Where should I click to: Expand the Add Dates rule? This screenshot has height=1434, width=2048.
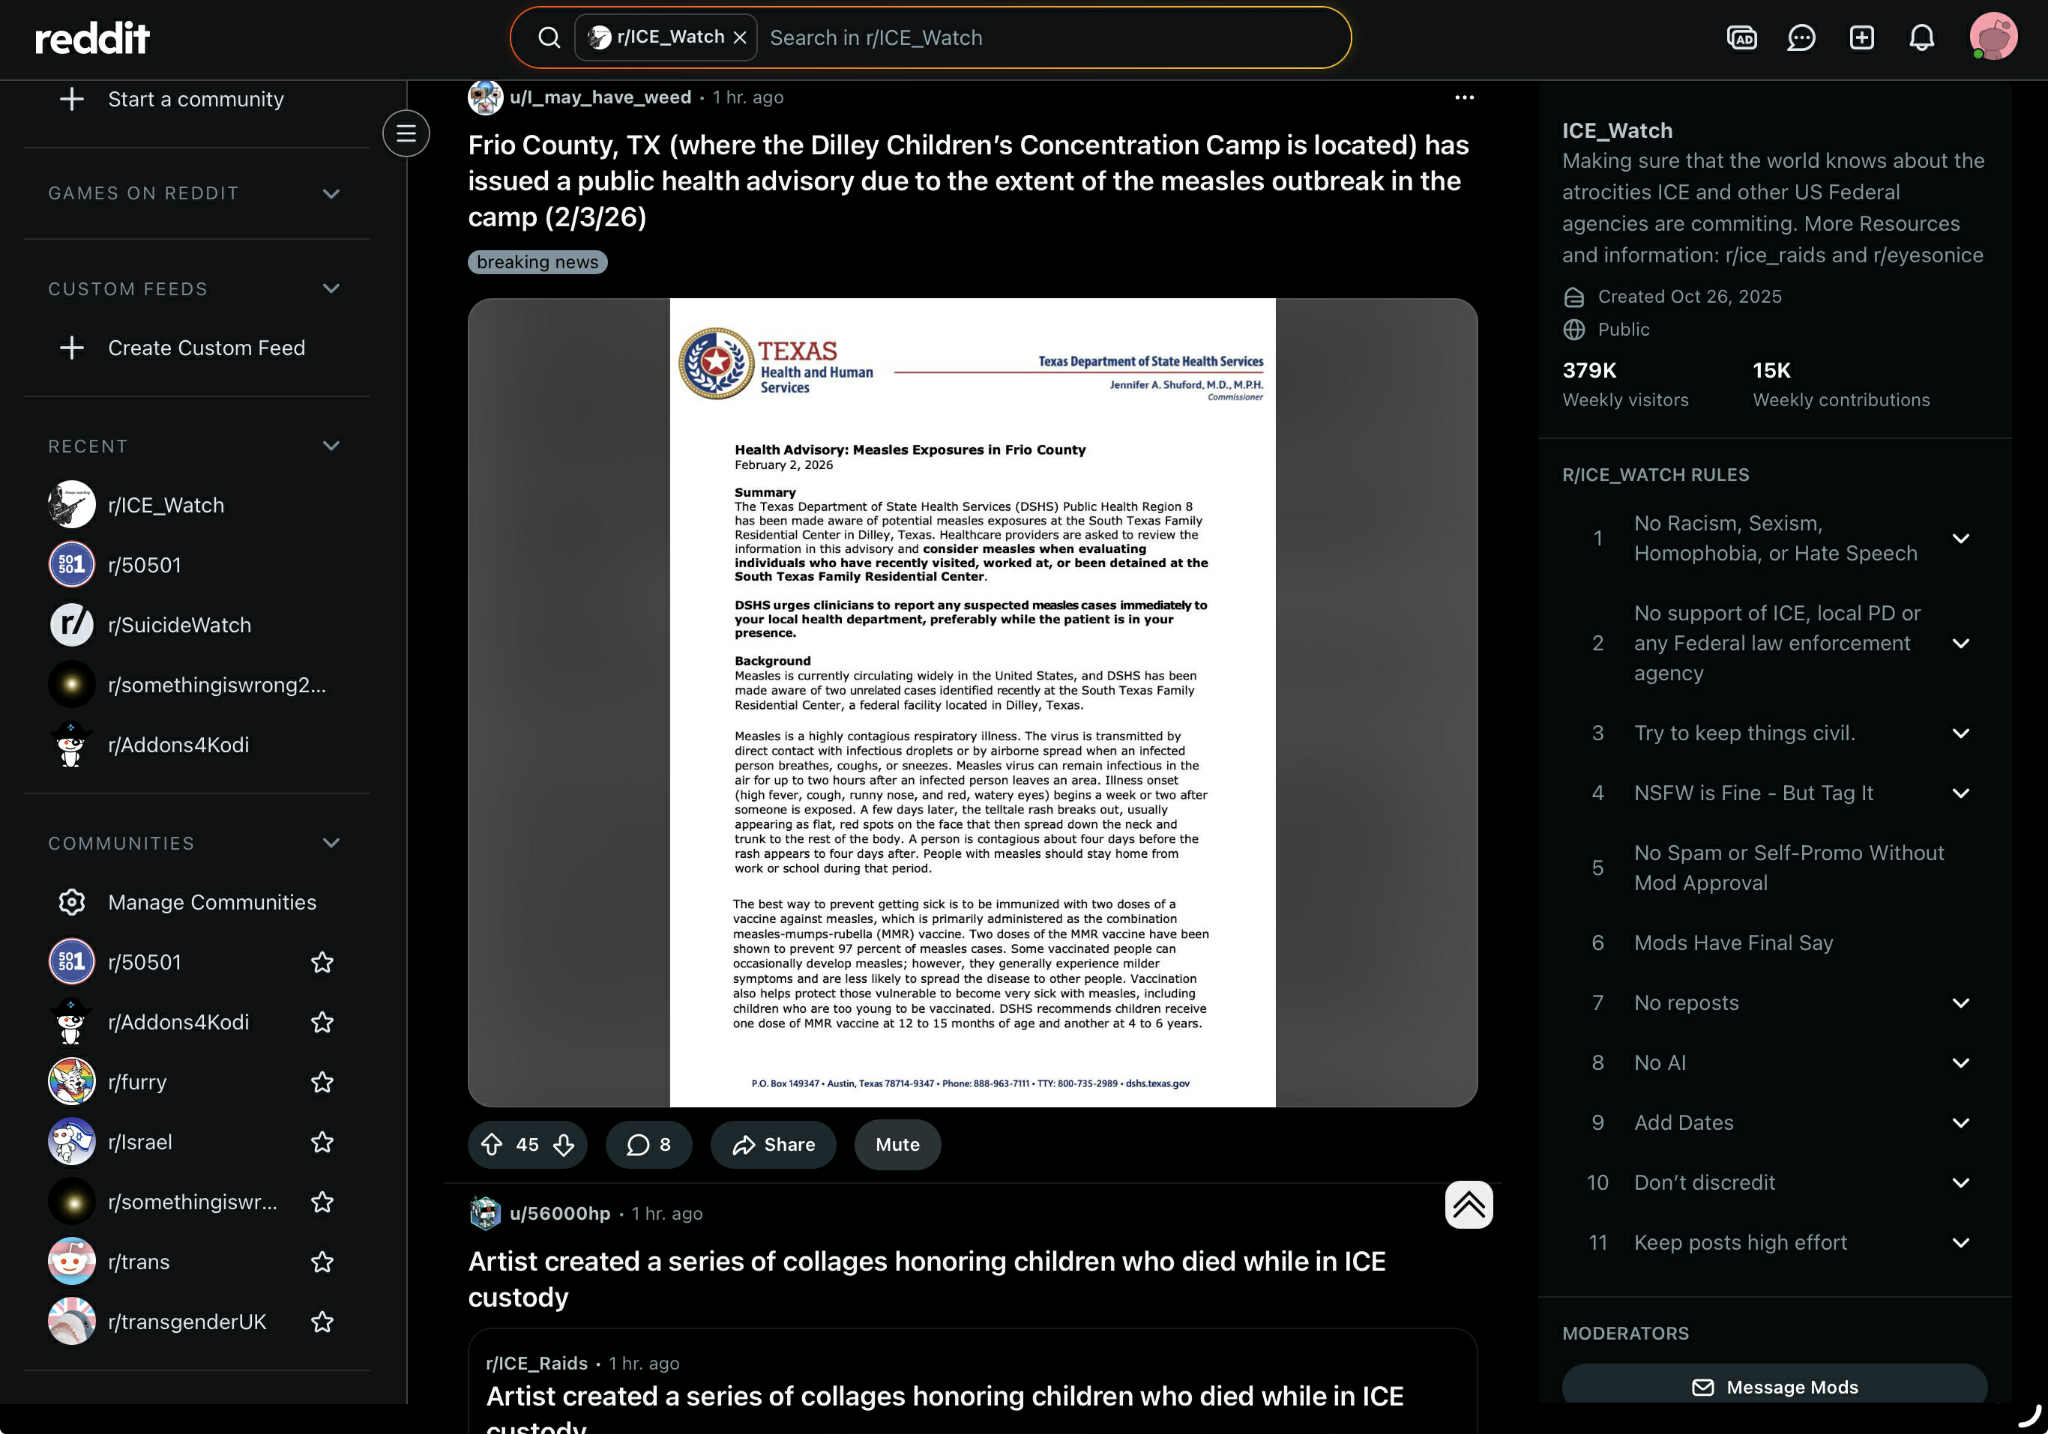1961,1123
